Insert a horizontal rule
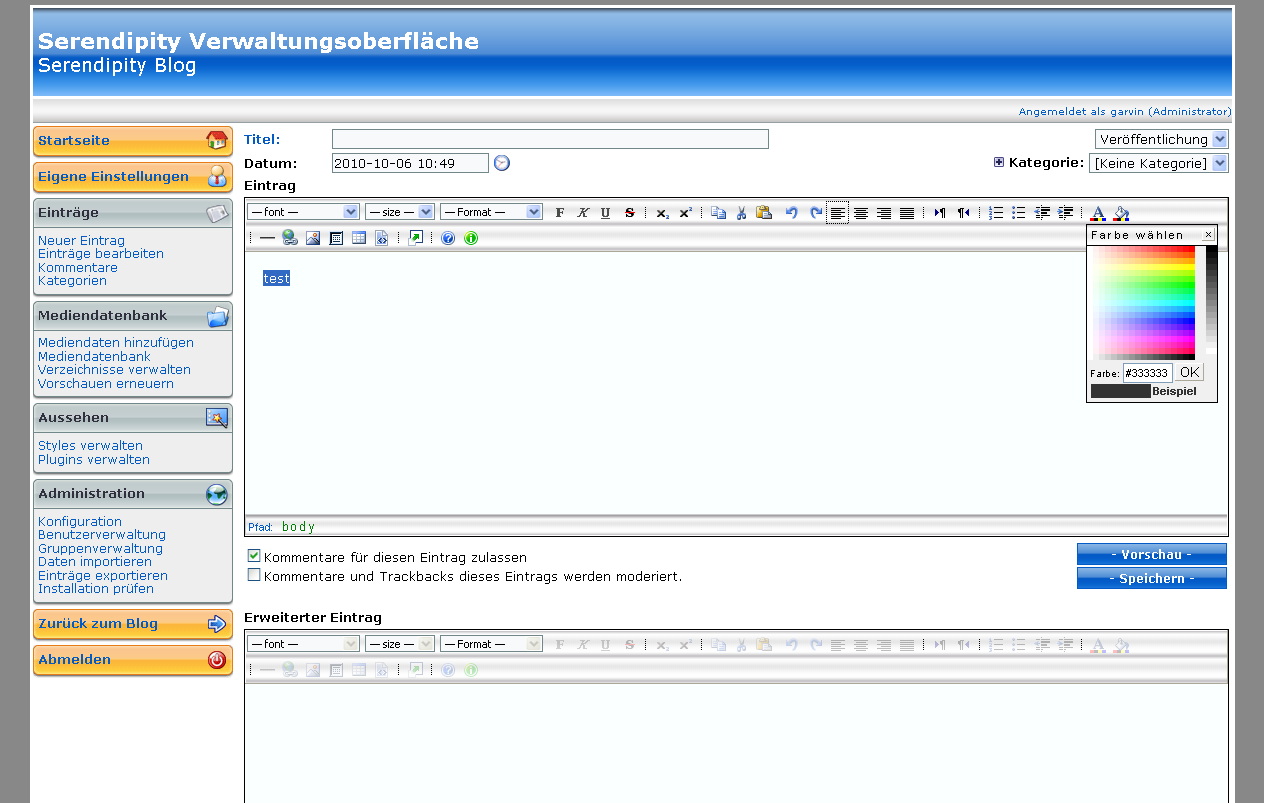This screenshot has height=803, width=1264. click(267, 238)
